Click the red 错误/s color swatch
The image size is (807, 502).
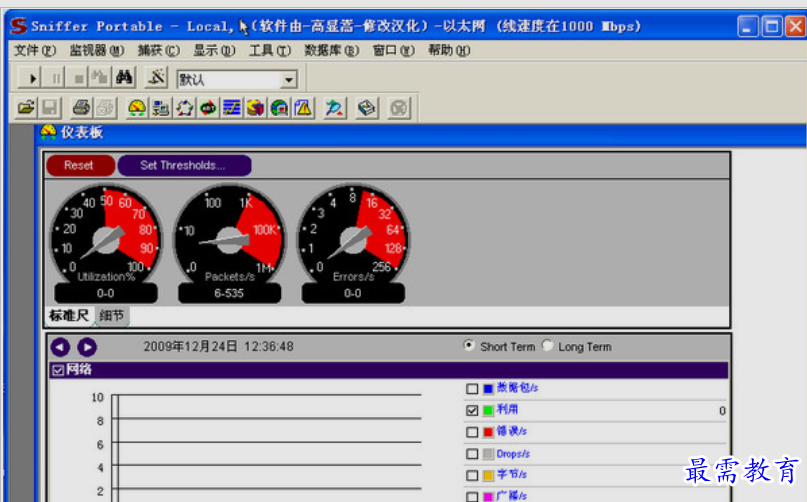[x=488, y=432]
